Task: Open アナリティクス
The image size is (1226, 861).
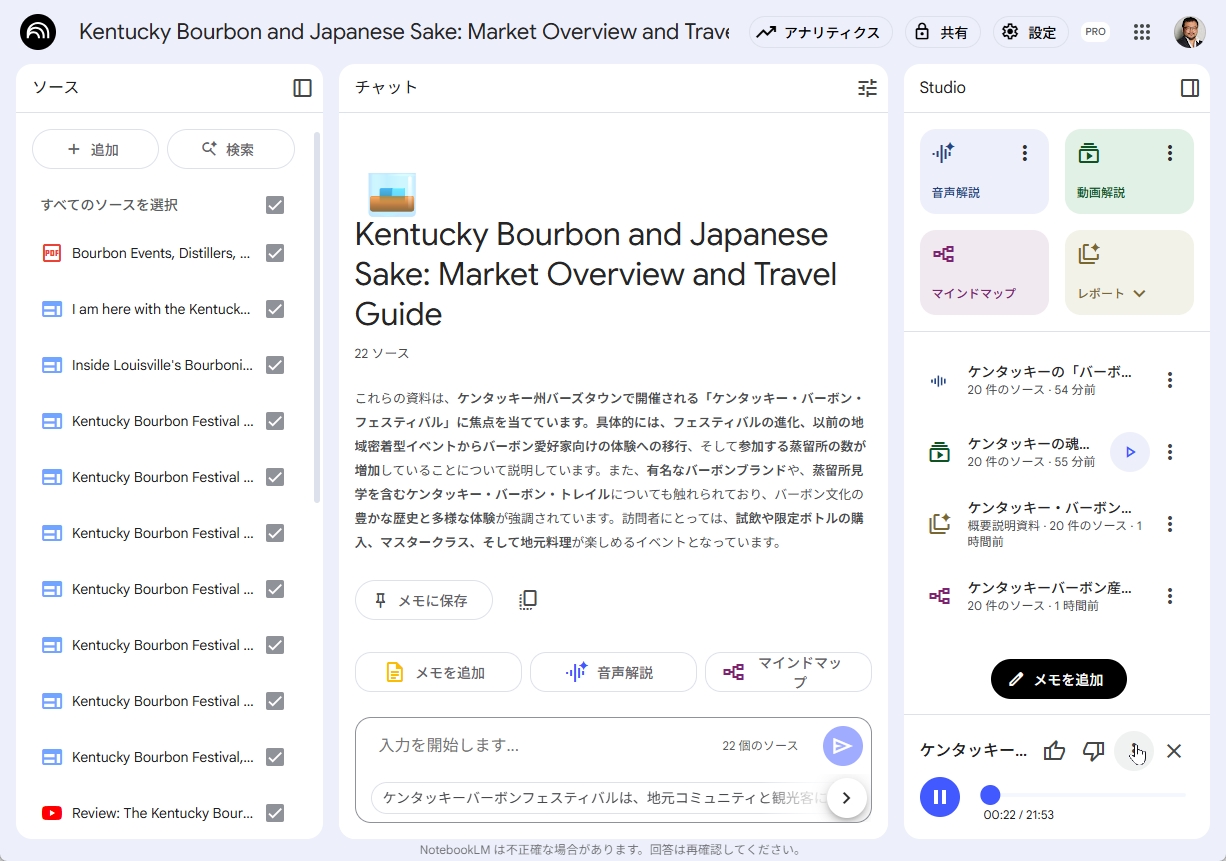Action: 821,32
